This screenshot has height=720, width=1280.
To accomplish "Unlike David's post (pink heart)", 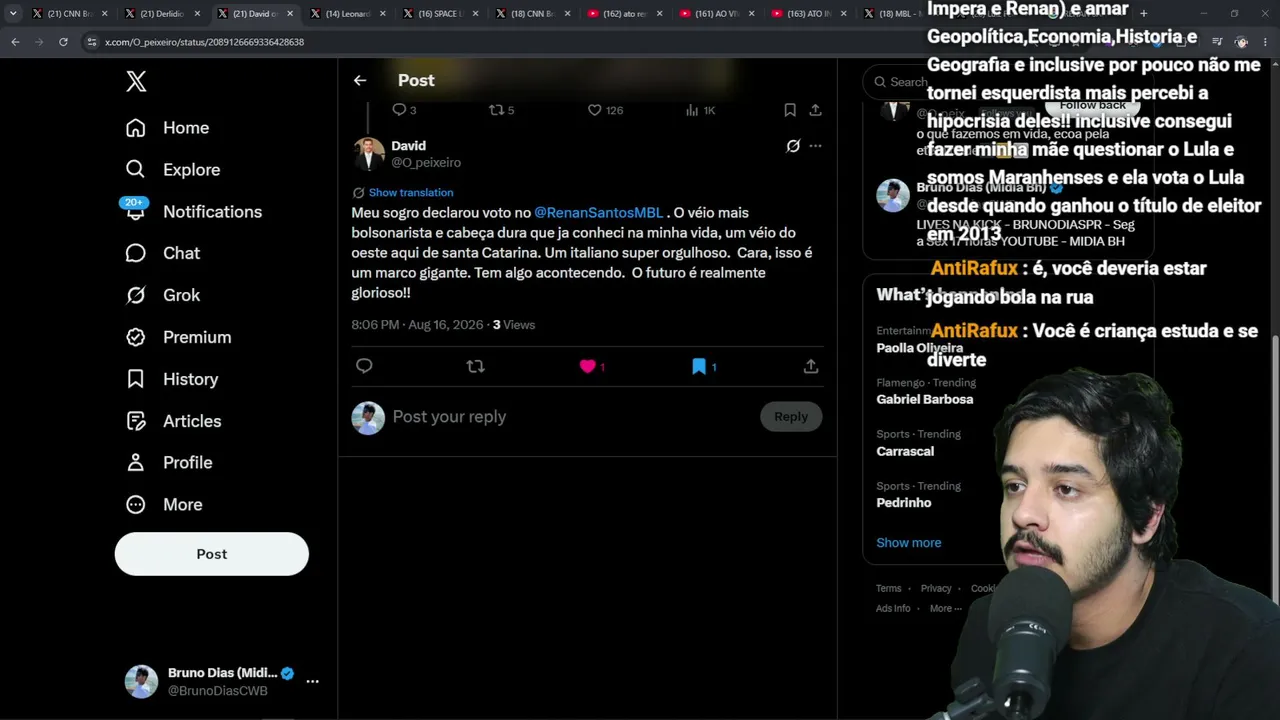I will pos(588,366).
